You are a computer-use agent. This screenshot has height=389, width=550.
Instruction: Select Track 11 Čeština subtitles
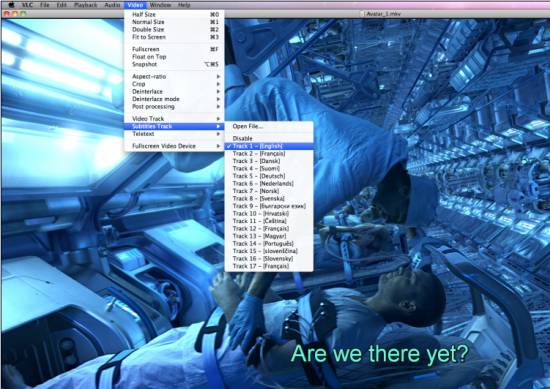[x=269, y=221]
